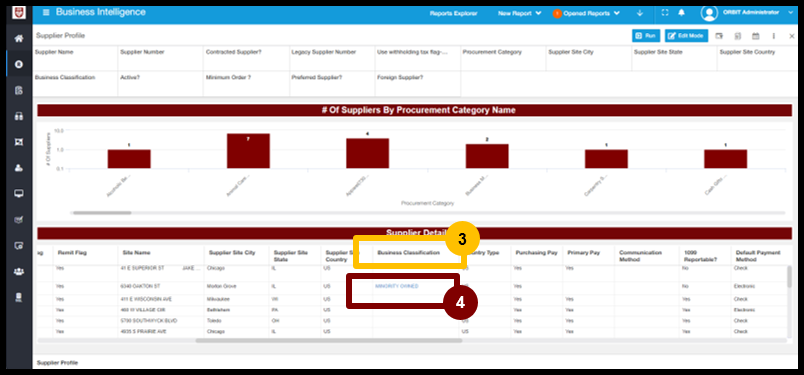
Task: Expand the Opened Reports dropdown
Action: [x=586, y=13]
